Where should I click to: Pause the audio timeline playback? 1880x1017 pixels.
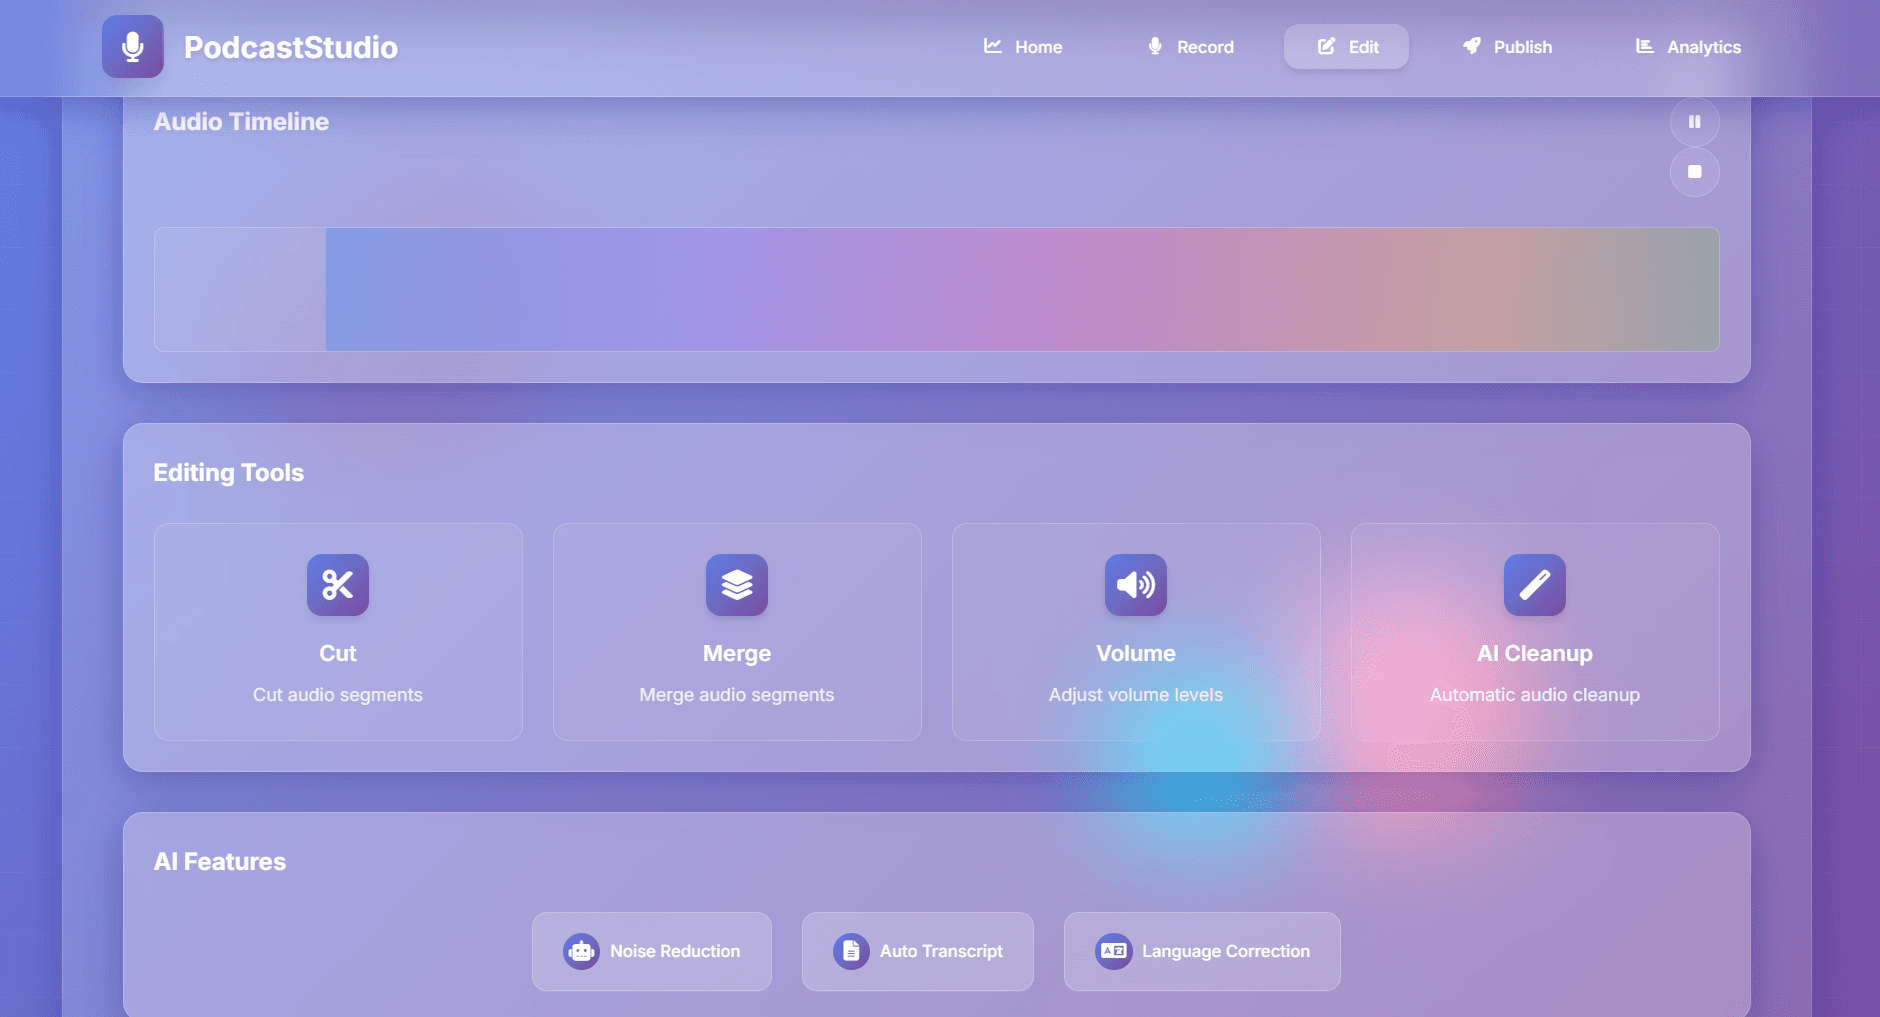coord(1694,122)
